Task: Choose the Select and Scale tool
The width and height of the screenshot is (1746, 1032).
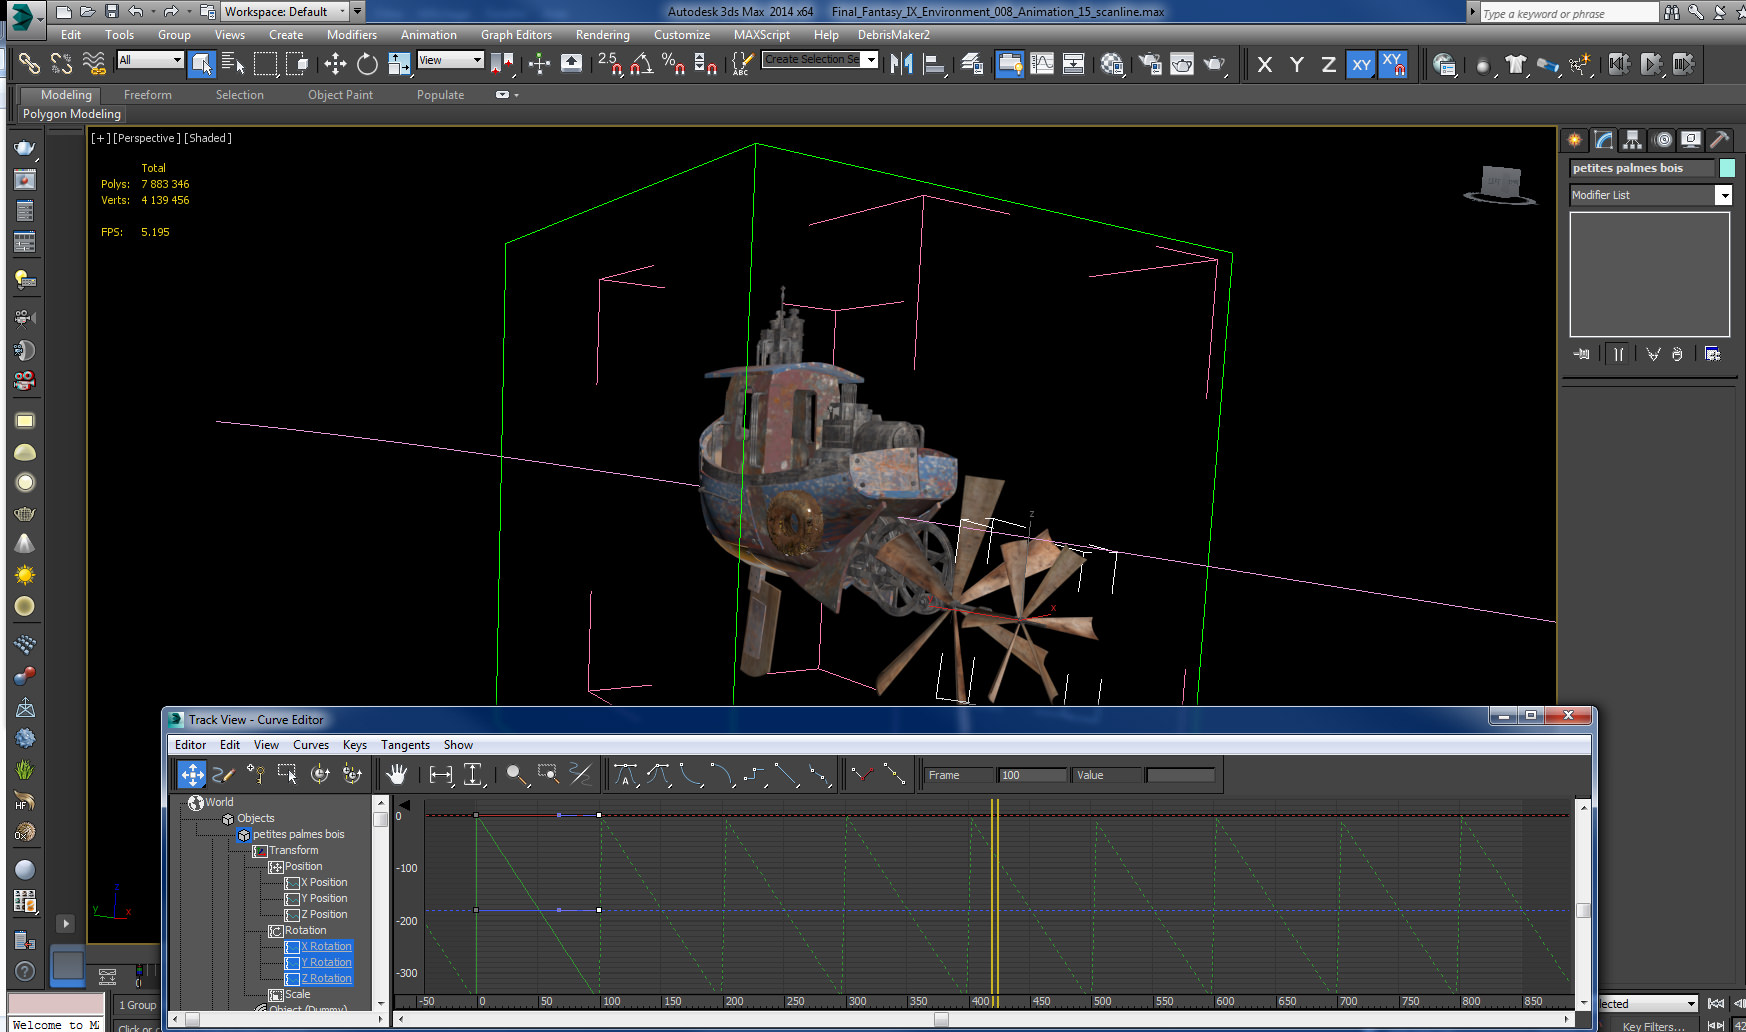Action: pyautogui.click(x=399, y=64)
